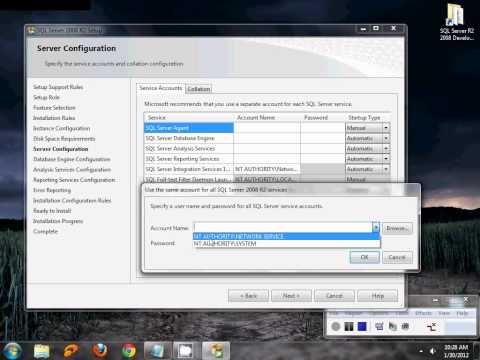Open CamStudio's Effects menu
This screenshot has width=480, height=360.
(424, 313)
